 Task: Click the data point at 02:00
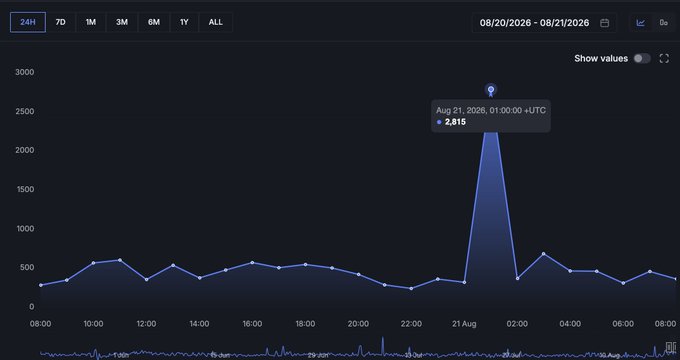point(517,278)
